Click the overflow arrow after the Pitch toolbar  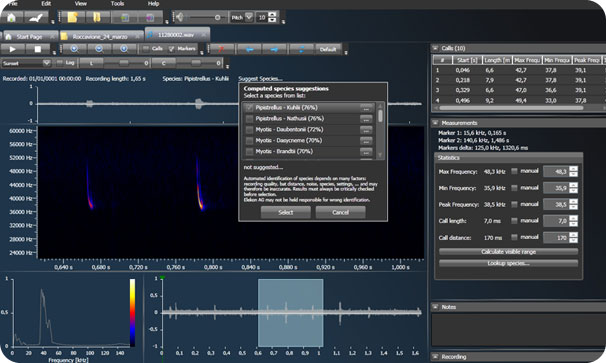coord(283,22)
